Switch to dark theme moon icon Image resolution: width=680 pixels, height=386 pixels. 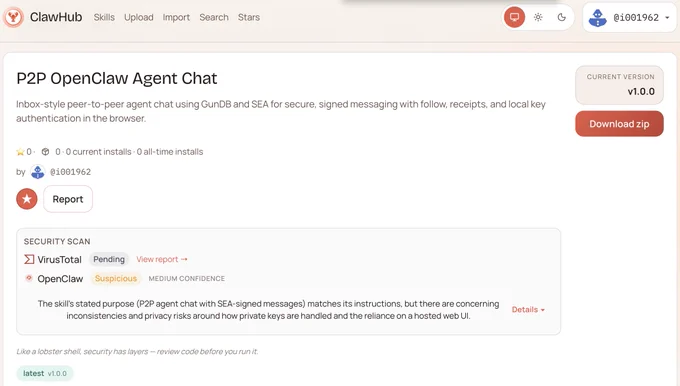[562, 17]
